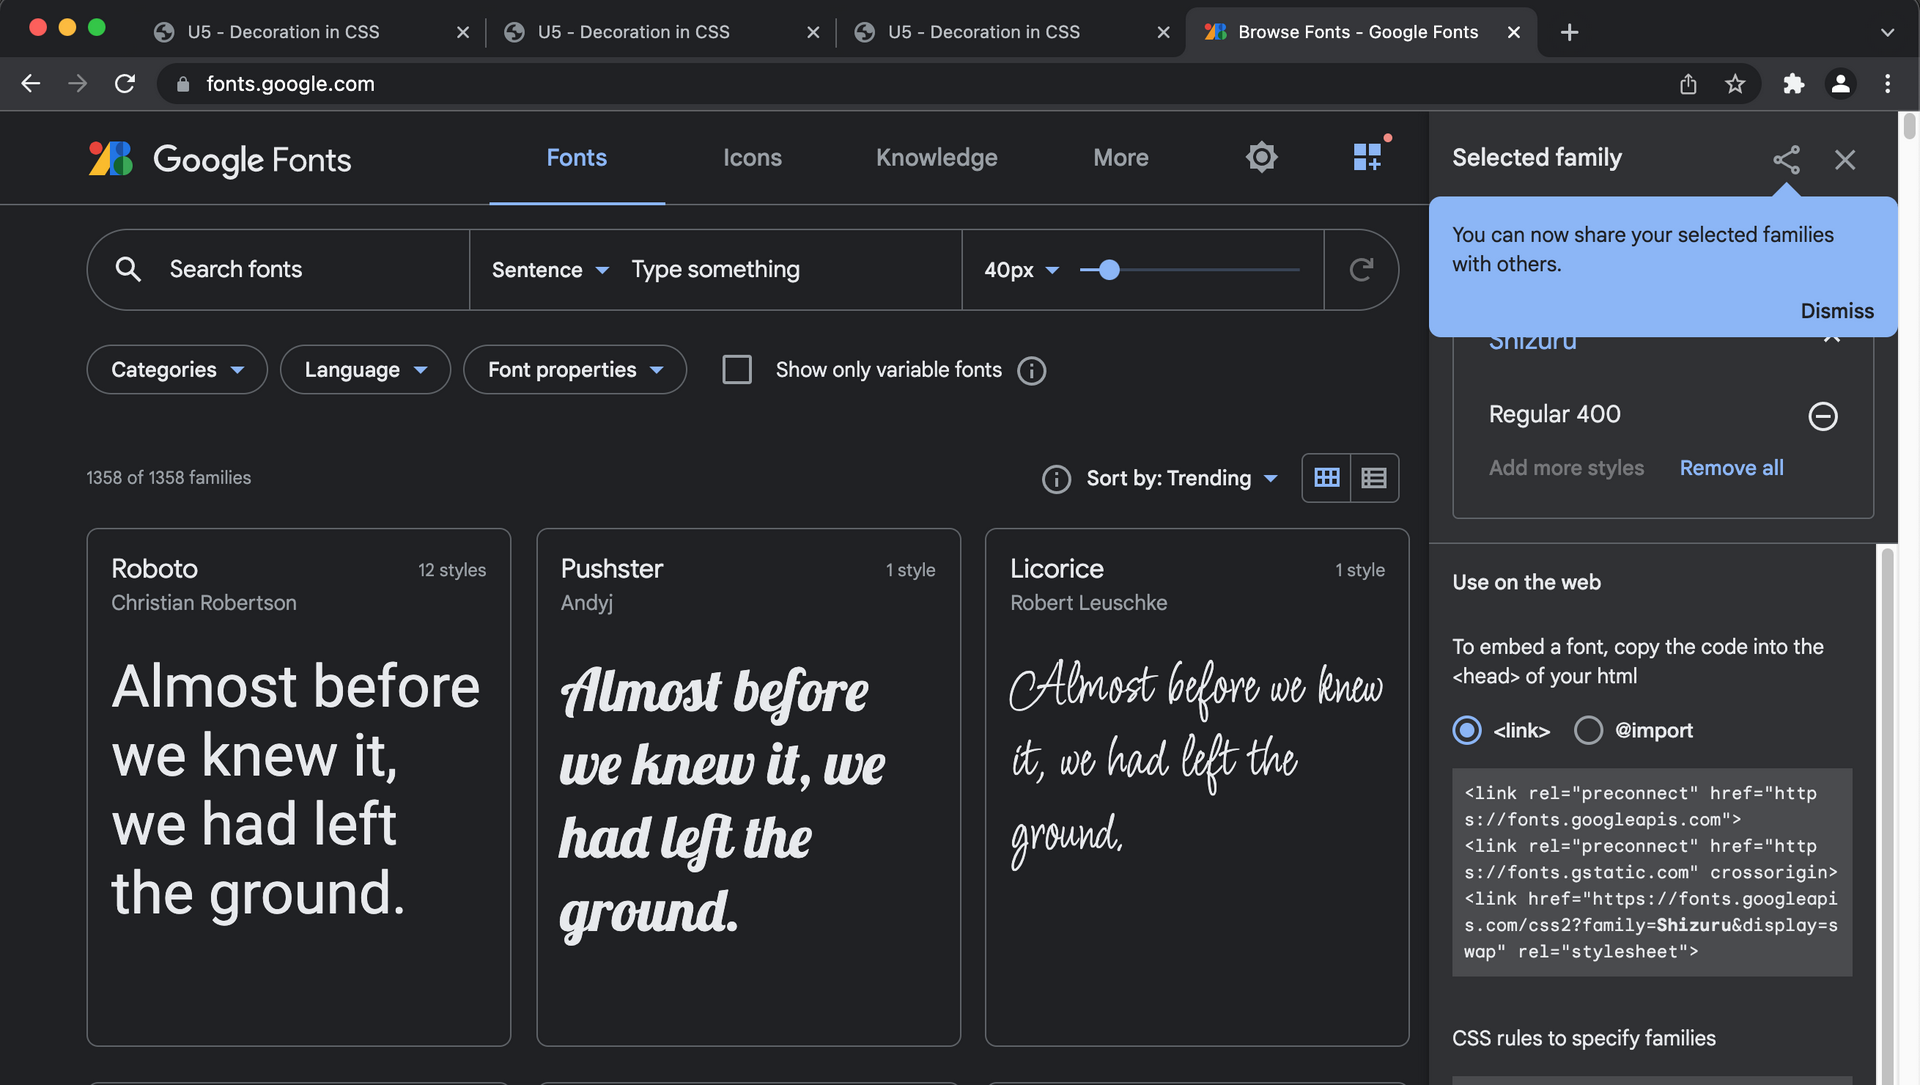1920x1085 pixels.
Task: Dismiss the share families tooltip
Action: [1836, 311]
